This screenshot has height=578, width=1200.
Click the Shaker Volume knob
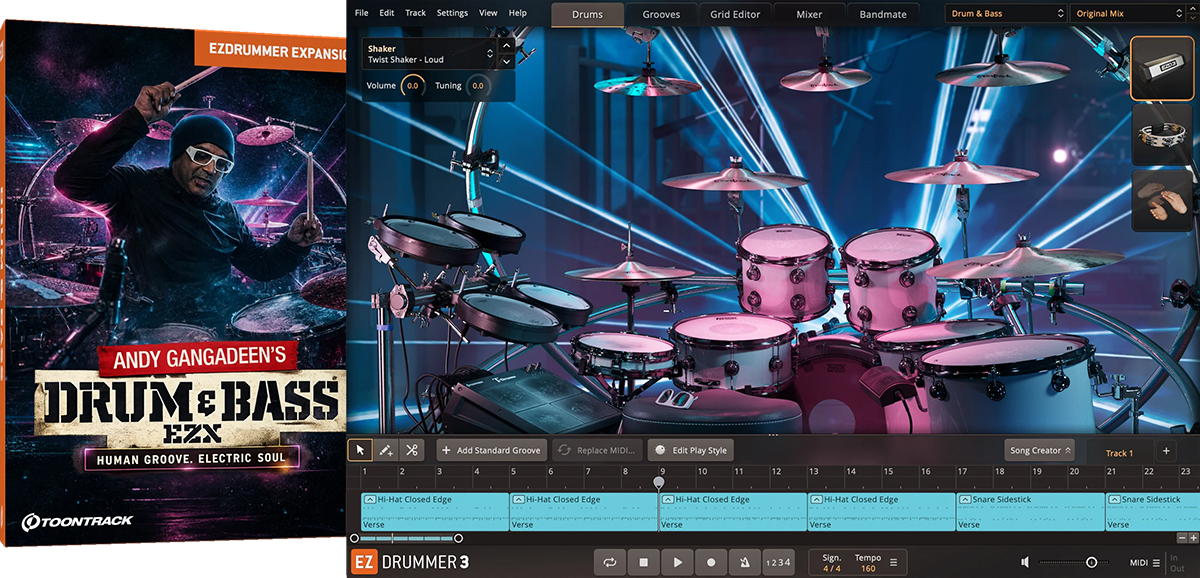[412, 86]
